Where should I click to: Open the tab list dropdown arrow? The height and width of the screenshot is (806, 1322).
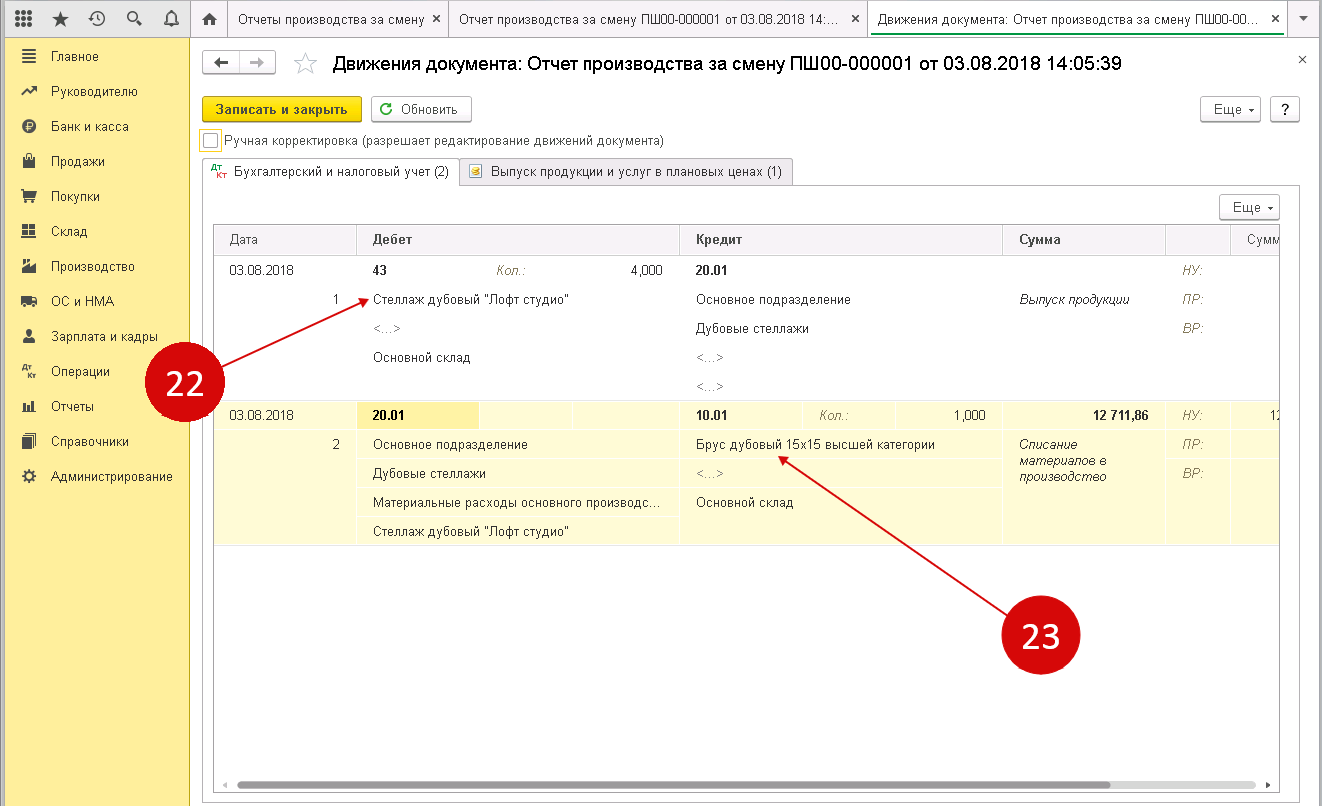[x=1302, y=19]
